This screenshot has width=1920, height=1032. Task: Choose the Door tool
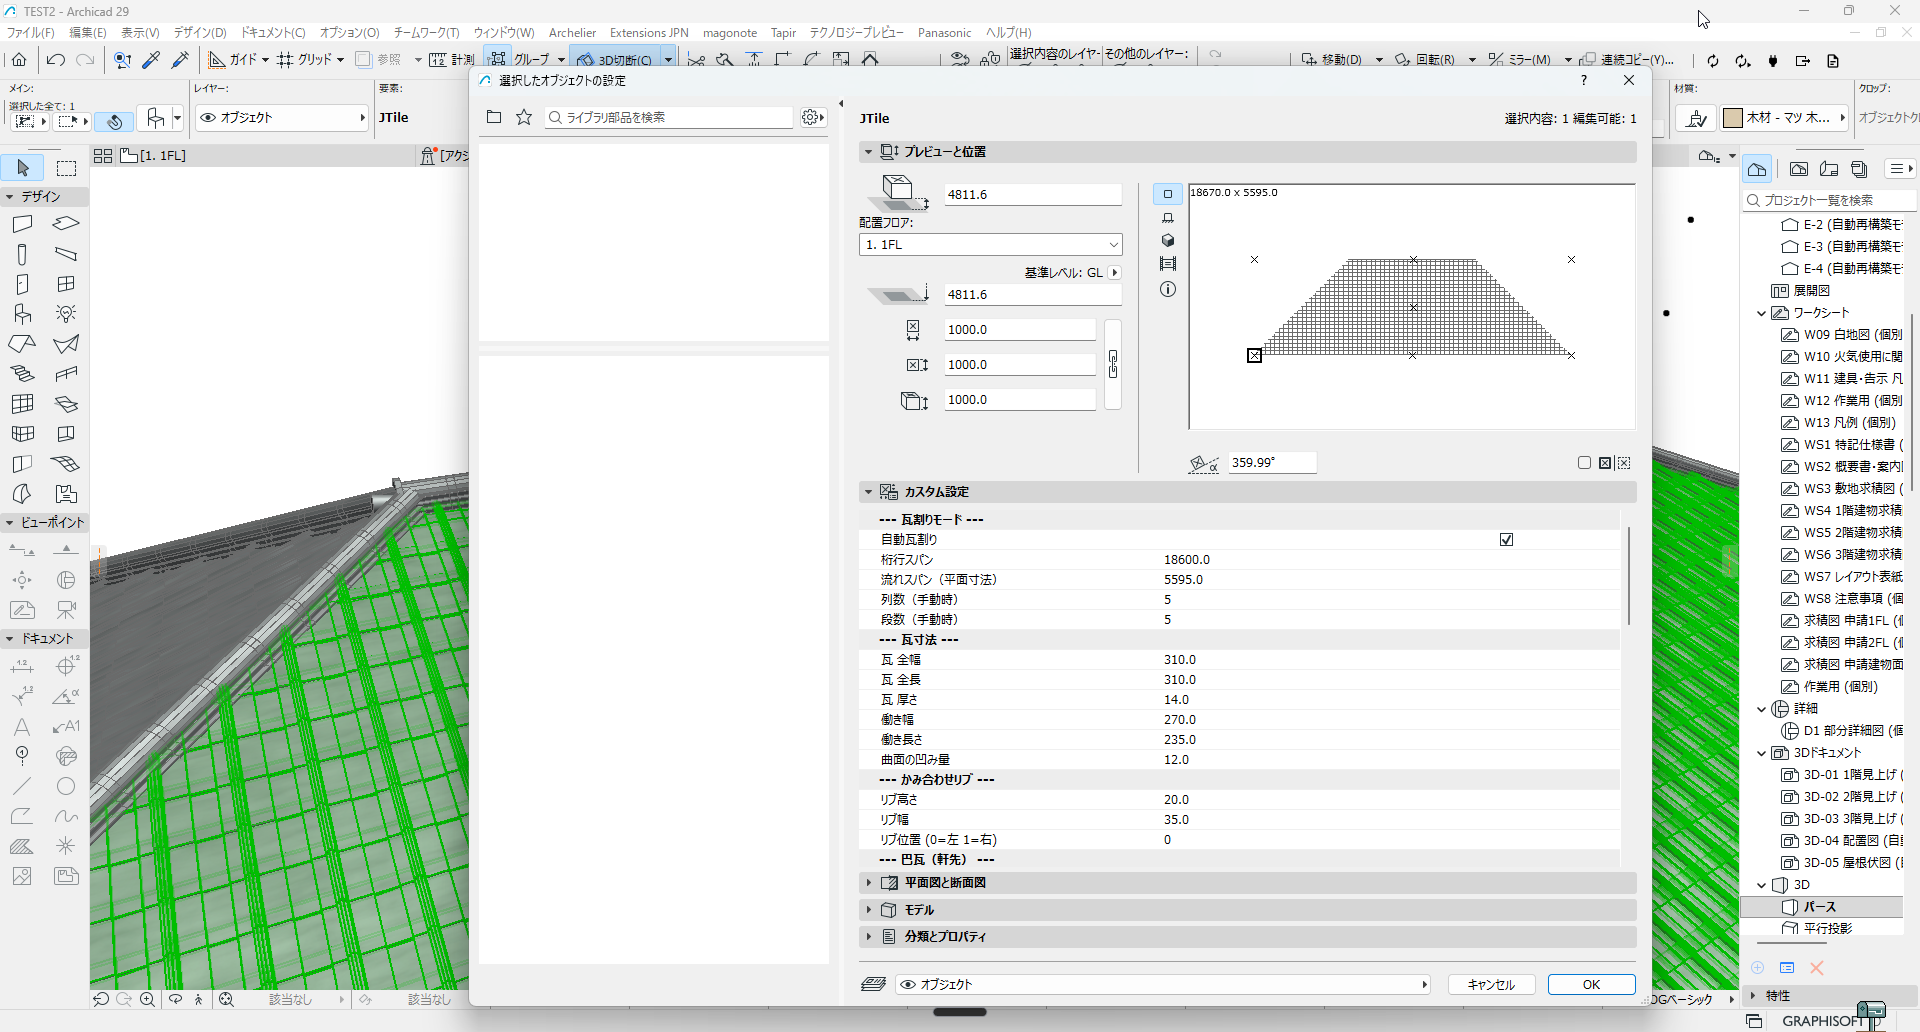click(22, 284)
